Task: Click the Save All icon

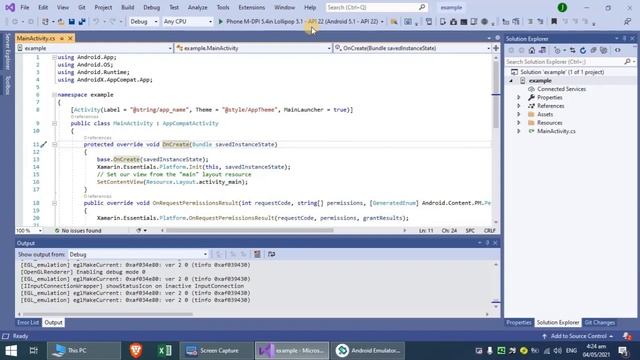Action: coord(82,22)
